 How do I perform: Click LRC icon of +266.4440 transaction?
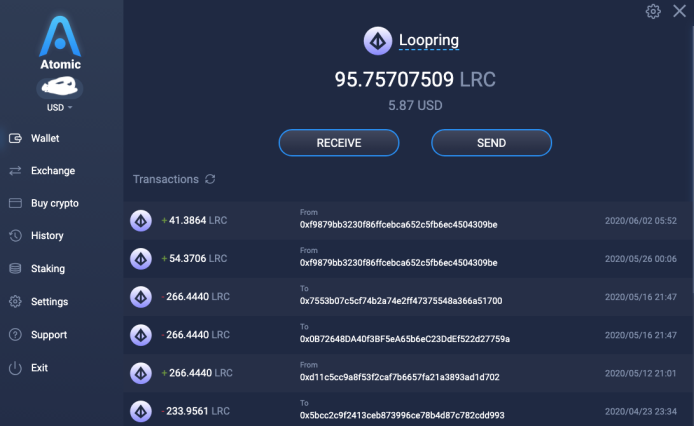(x=141, y=373)
